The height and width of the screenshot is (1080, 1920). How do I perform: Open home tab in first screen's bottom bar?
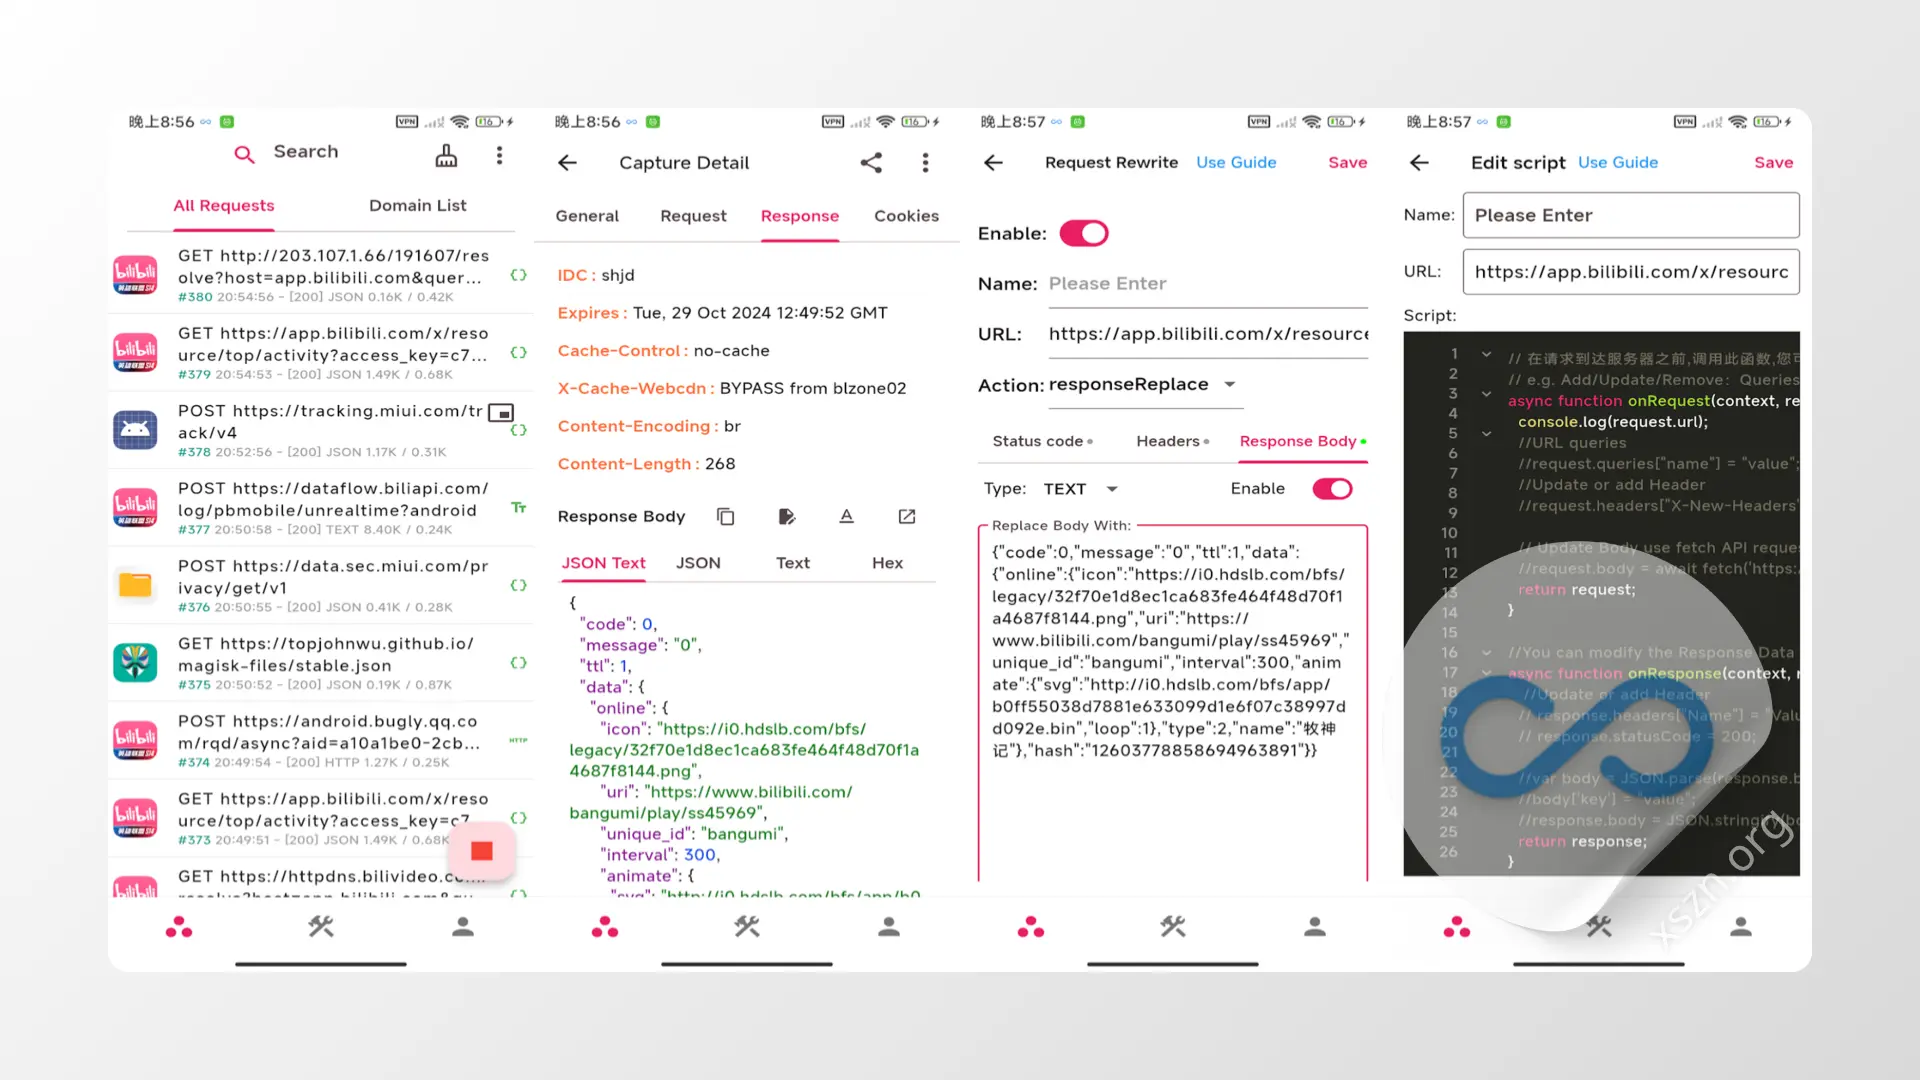[179, 928]
